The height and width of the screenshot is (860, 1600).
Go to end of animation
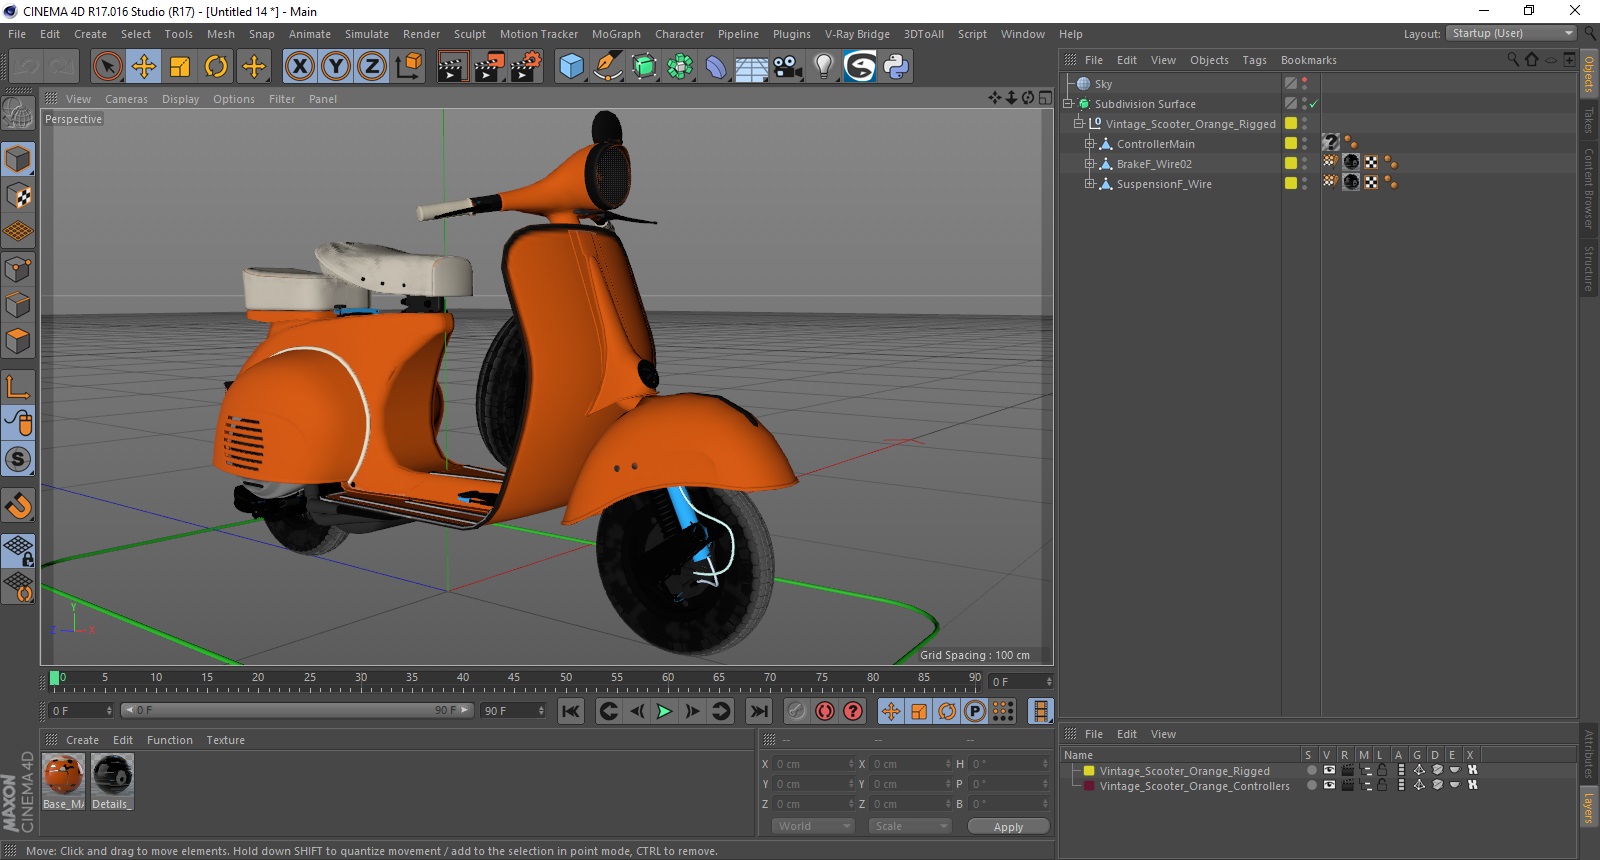pos(759,711)
